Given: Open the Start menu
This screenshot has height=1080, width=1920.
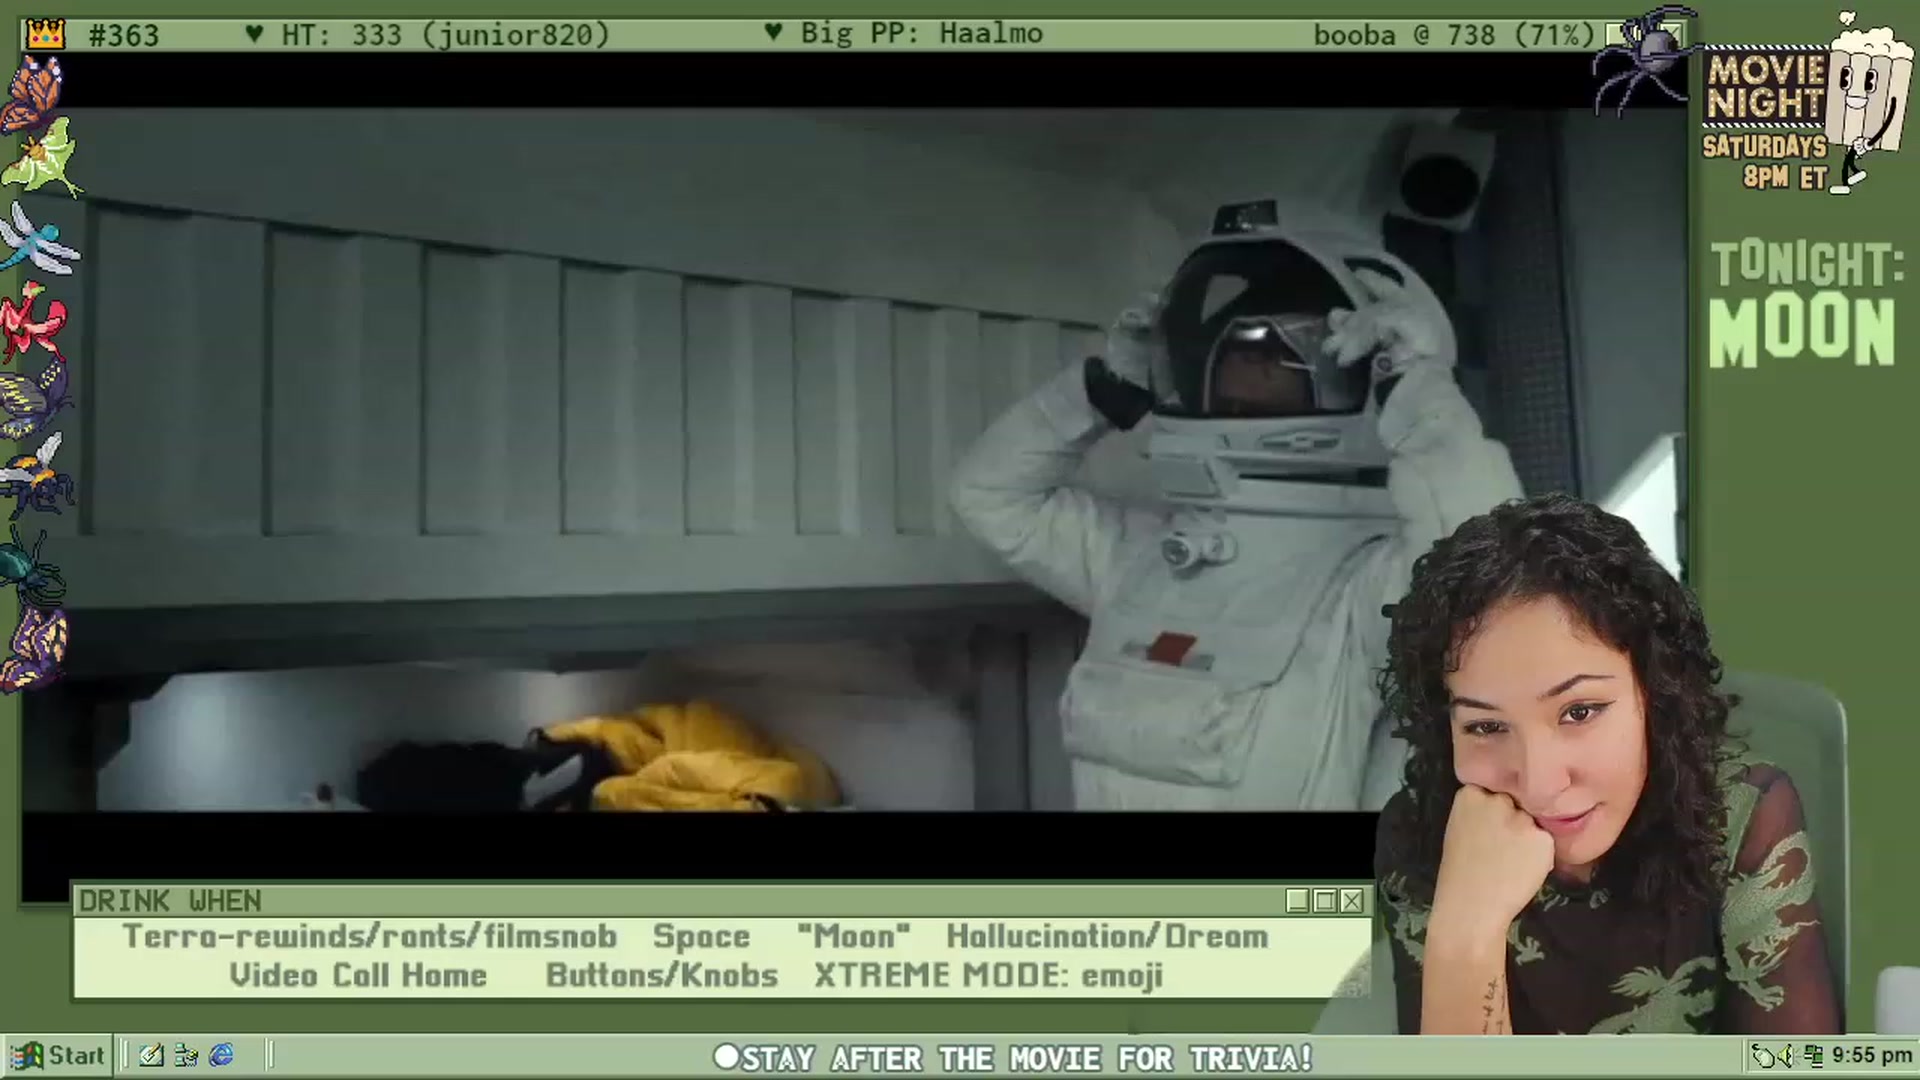Looking at the screenshot, I should coord(58,1055).
